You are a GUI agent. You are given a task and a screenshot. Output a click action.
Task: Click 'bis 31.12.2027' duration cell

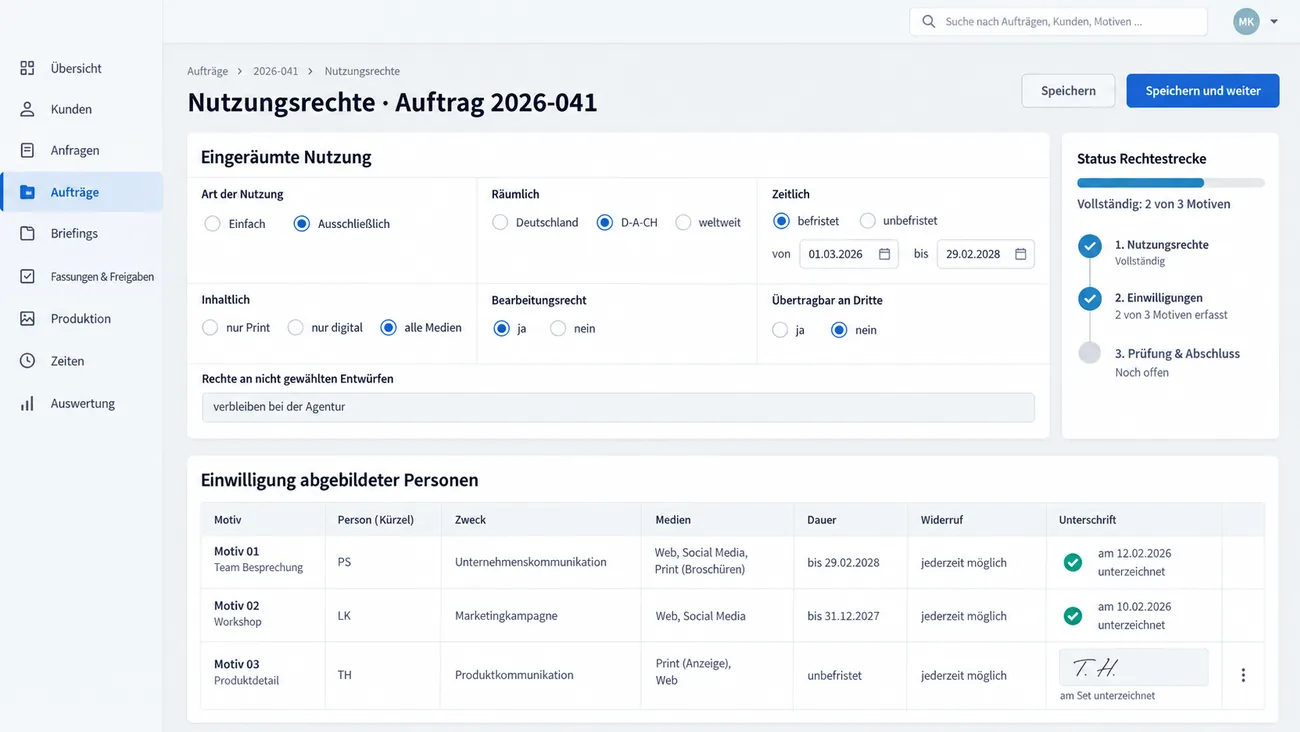[851, 616]
